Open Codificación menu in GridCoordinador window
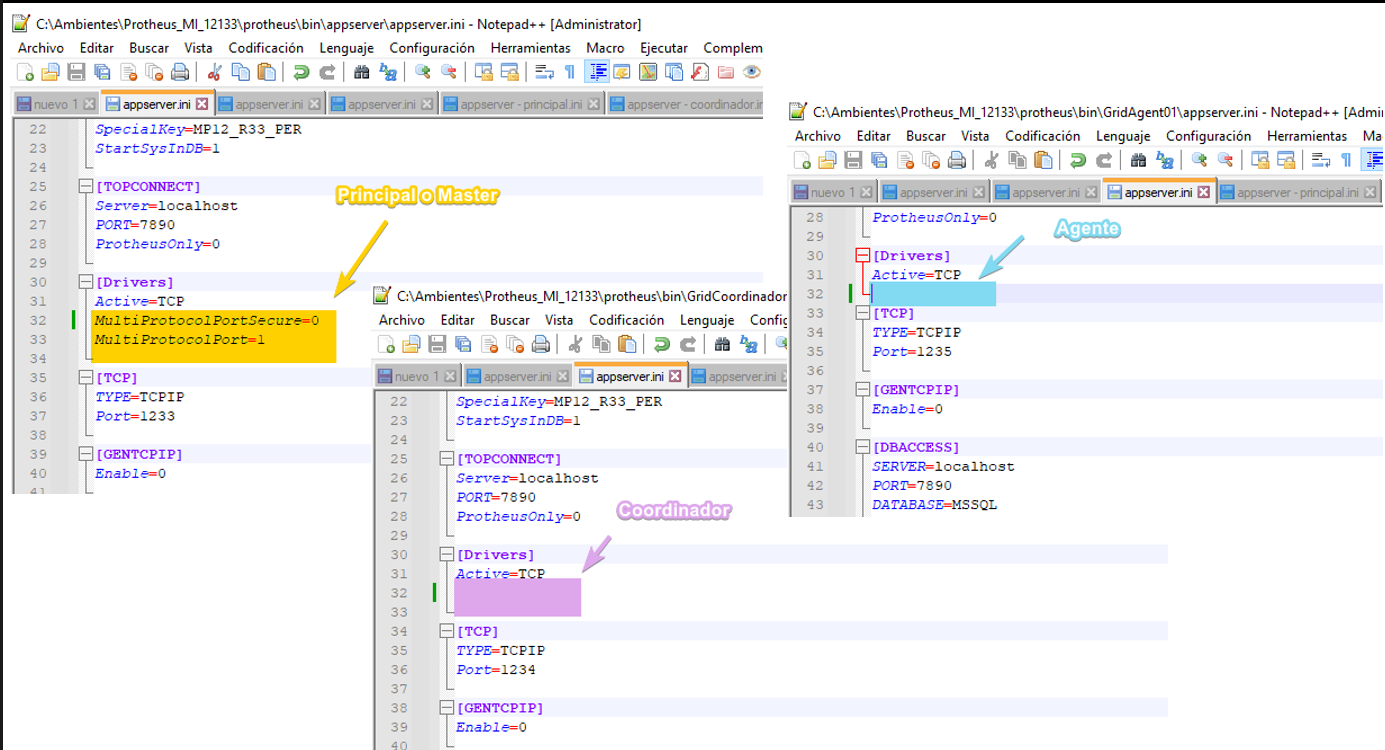Viewport: 1385px width, 750px height. [627, 320]
